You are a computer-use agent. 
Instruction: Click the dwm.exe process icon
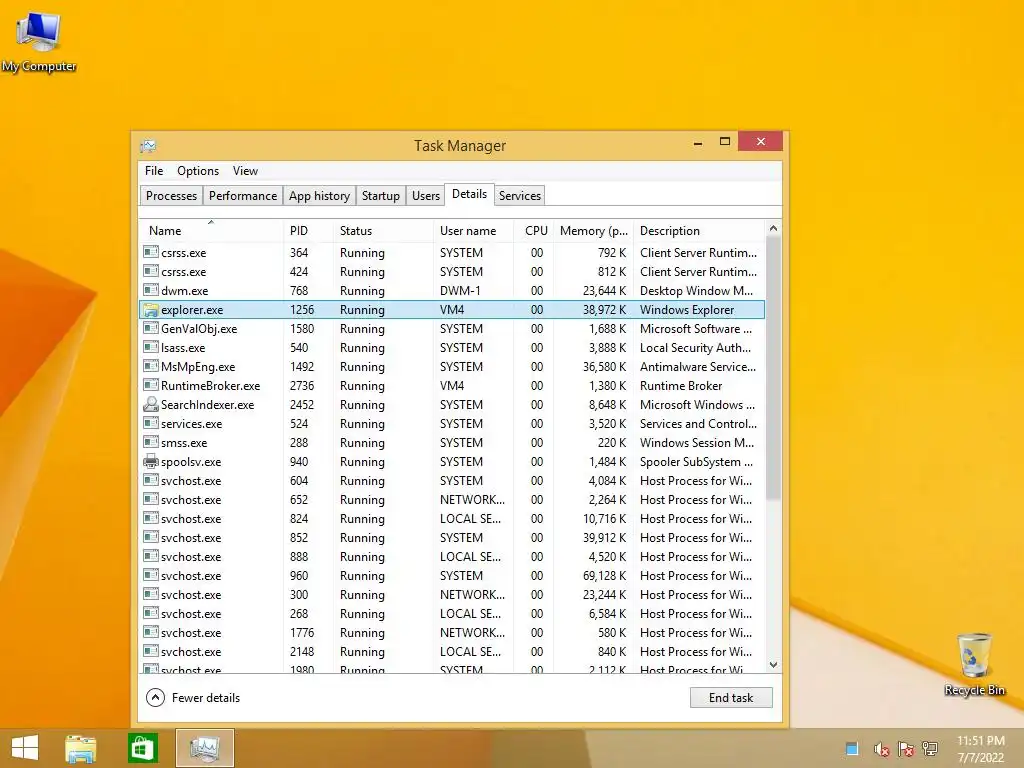pos(151,290)
